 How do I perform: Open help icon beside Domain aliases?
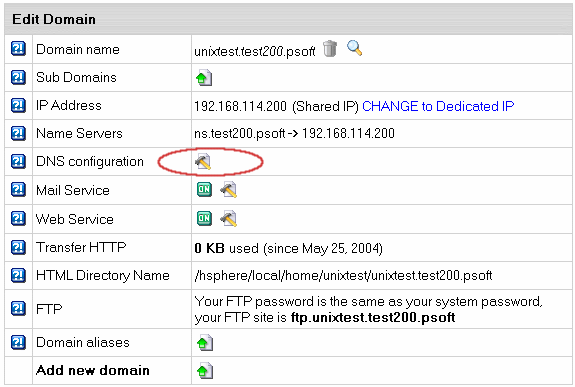tap(18, 342)
